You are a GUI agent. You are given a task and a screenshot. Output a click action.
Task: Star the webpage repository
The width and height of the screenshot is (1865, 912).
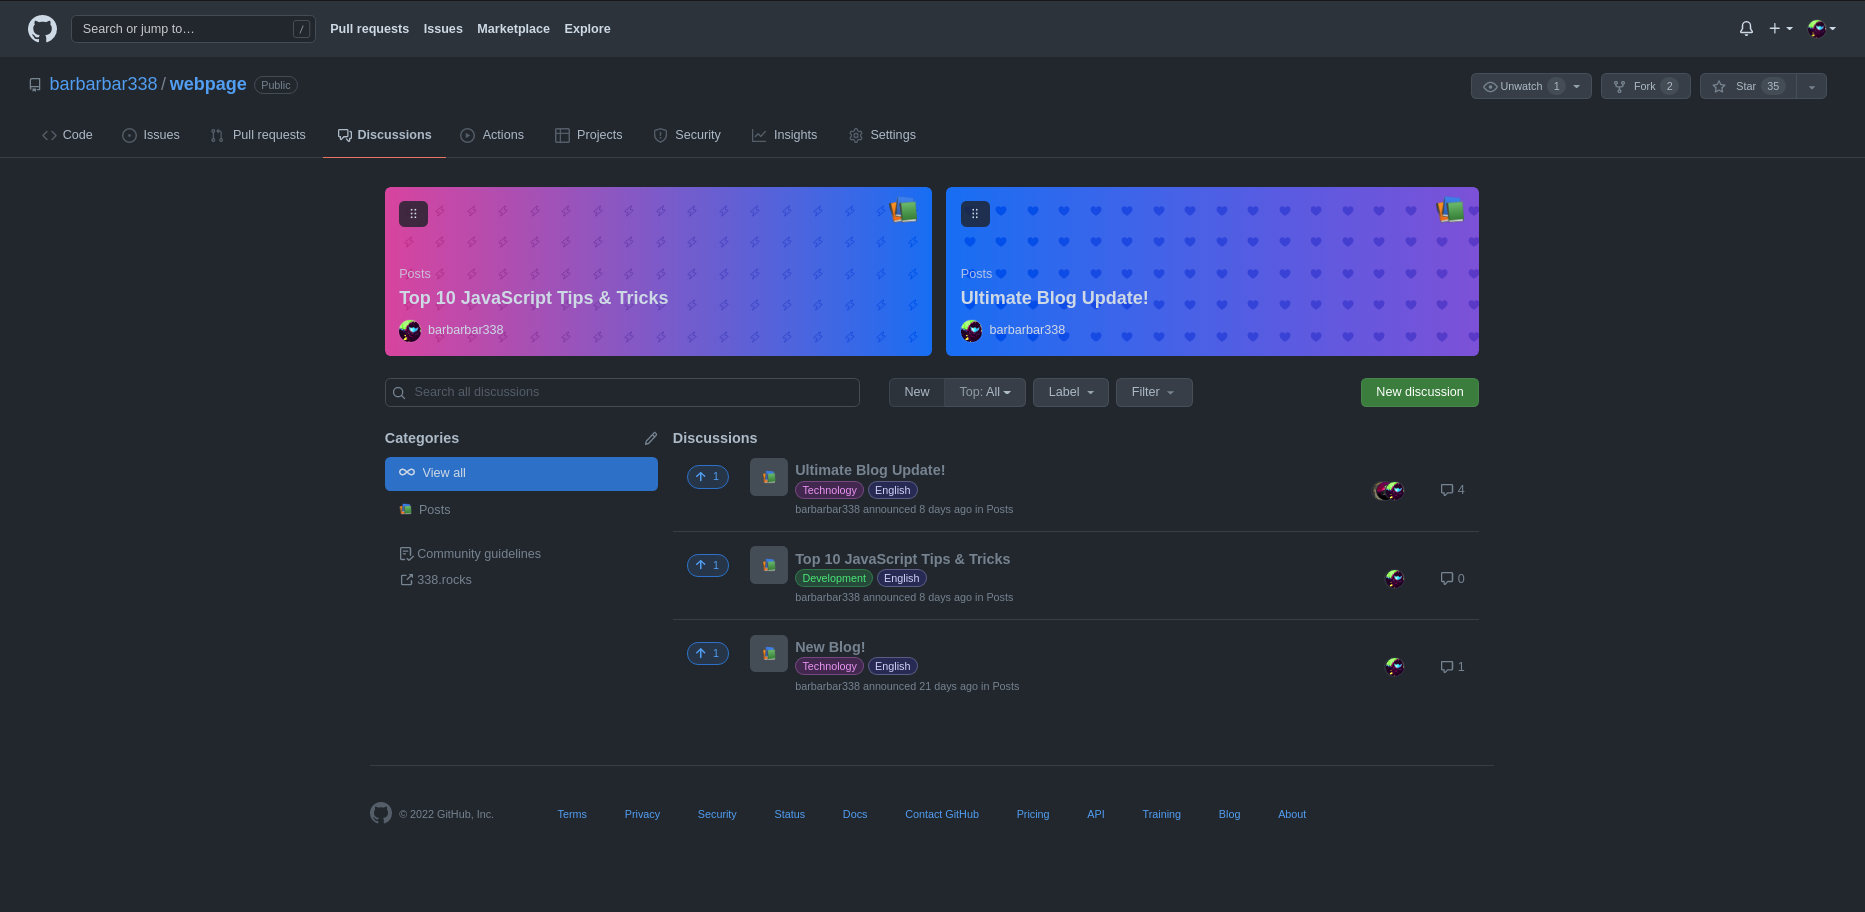pyautogui.click(x=1748, y=86)
